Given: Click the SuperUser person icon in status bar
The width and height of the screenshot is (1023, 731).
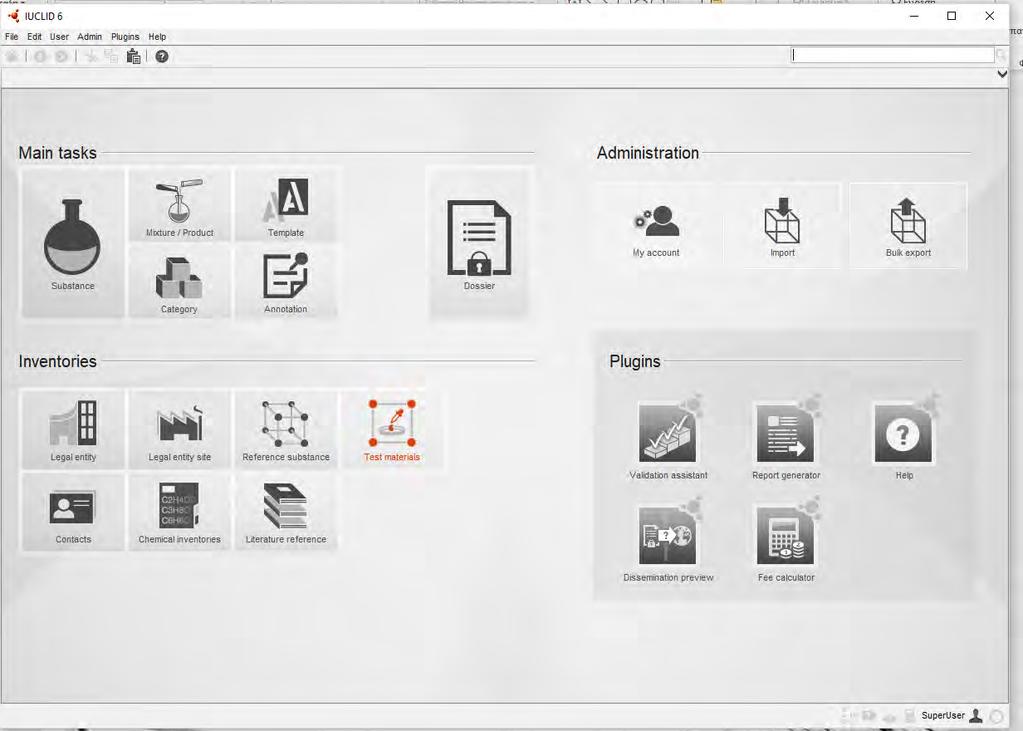Looking at the screenshot, I should click(x=976, y=716).
